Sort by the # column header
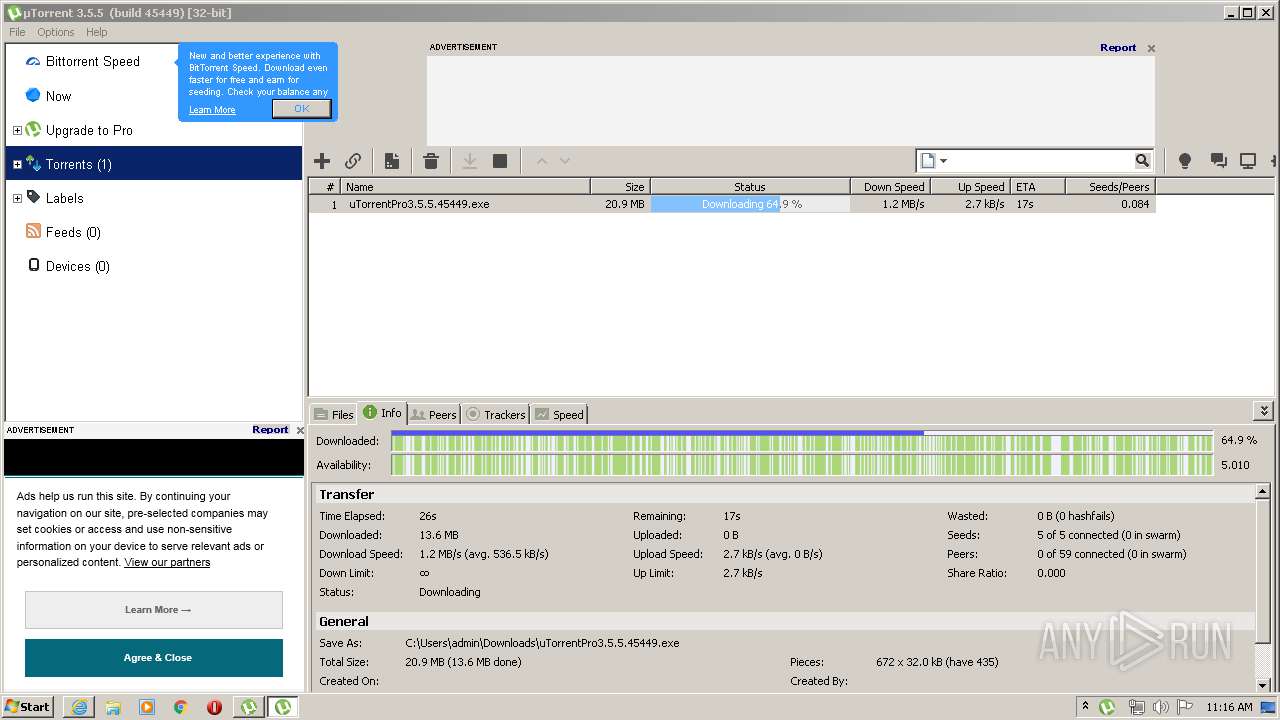The image size is (1280, 720). click(x=324, y=187)
